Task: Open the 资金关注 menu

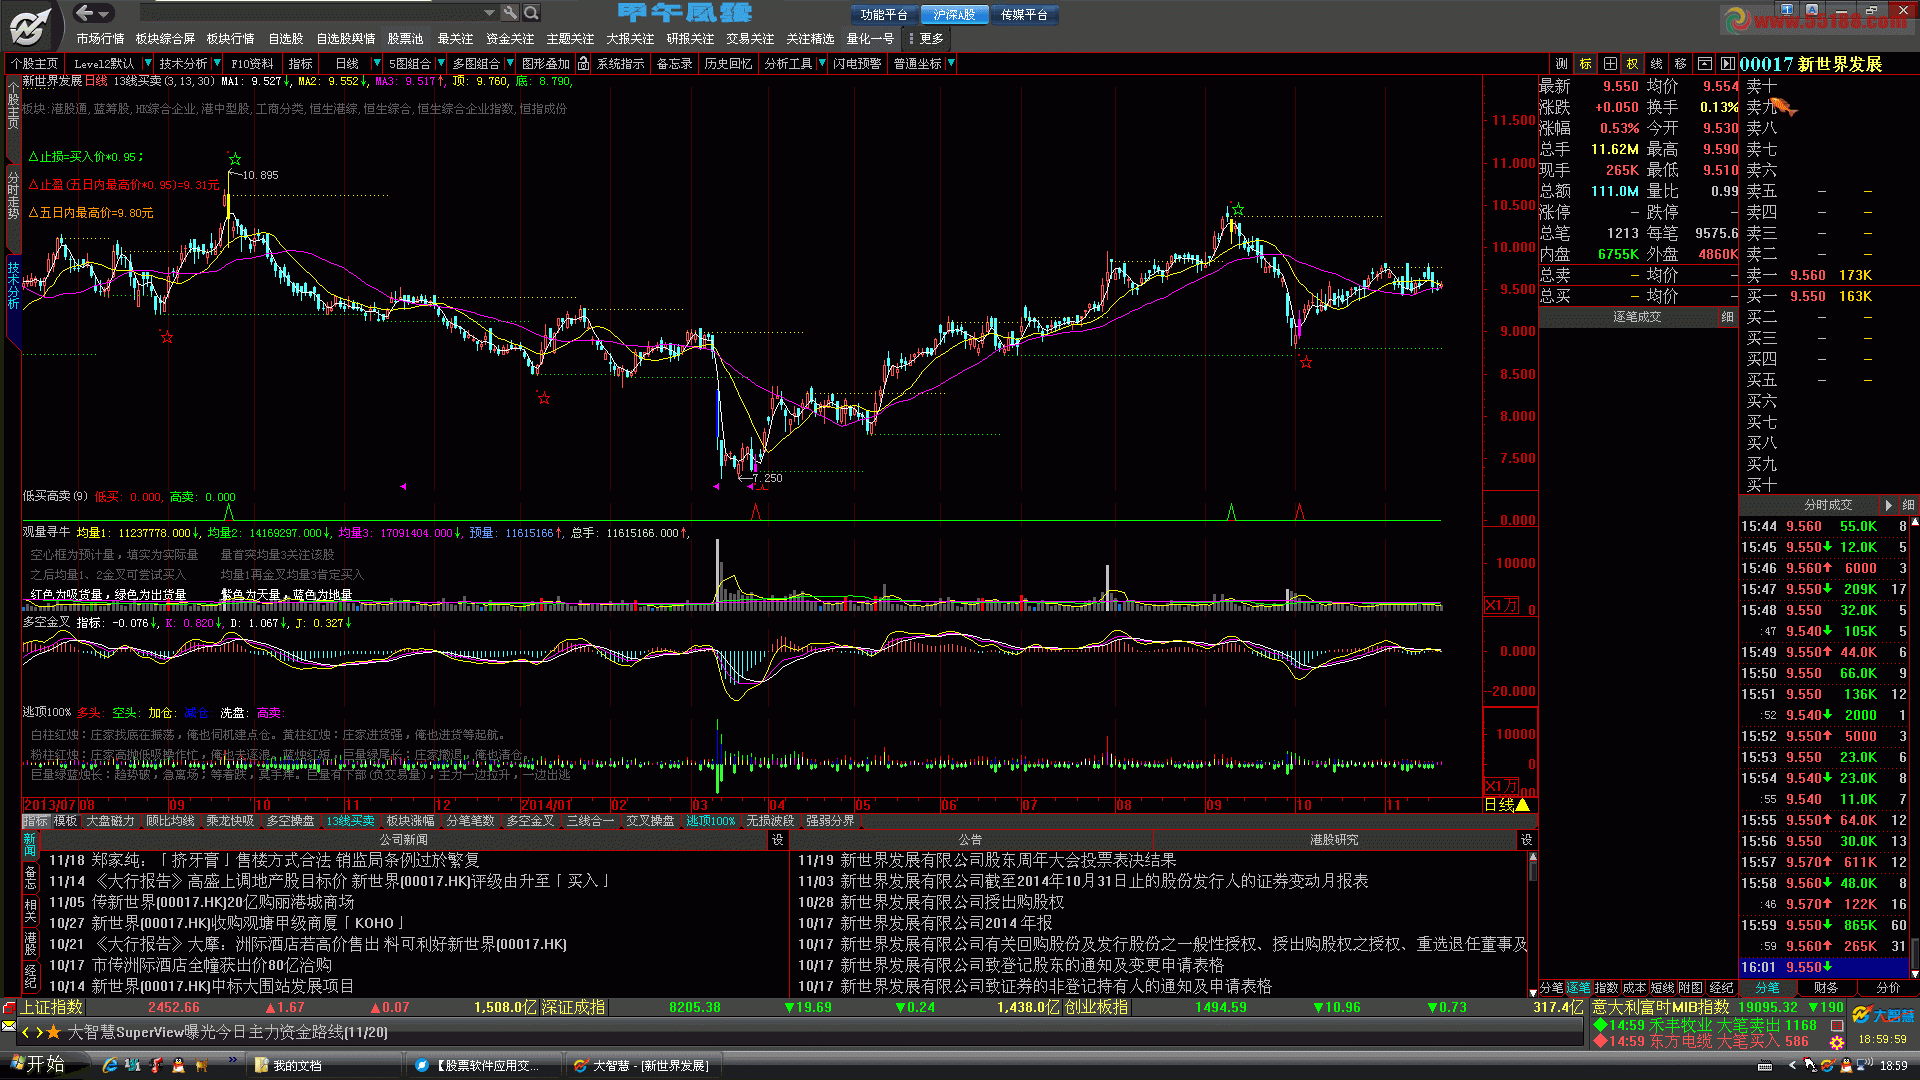Action: (x=510, y=38)
